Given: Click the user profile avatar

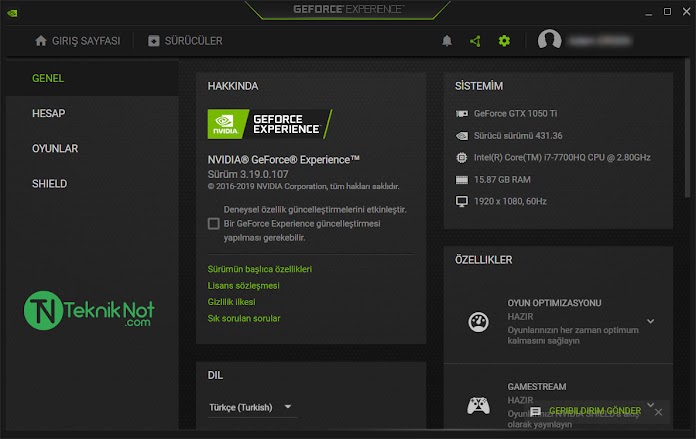Looking at the screenshot, I should click(550, 40).
